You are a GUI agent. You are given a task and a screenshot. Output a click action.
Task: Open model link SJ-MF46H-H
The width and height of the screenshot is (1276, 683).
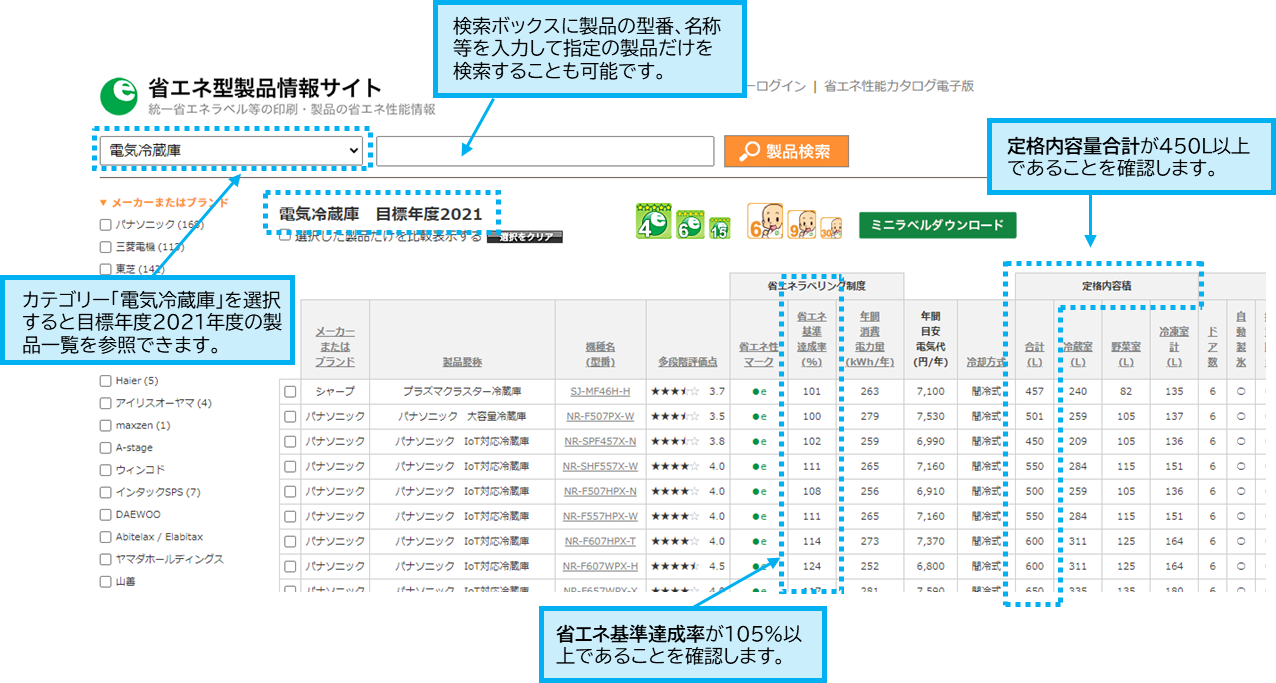(600, 392)
